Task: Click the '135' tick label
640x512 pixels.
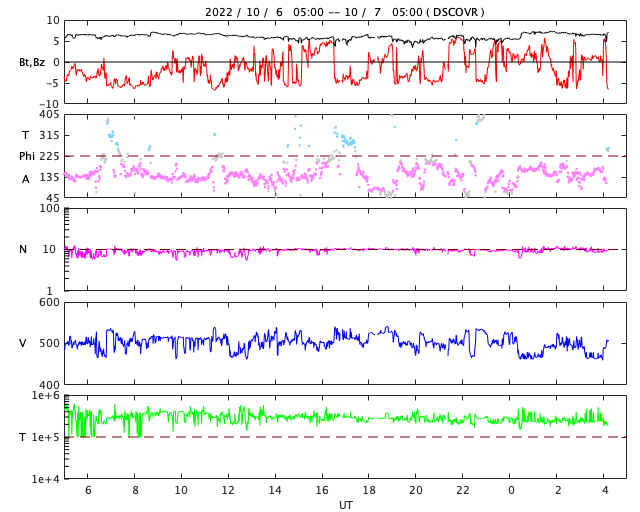Action: tap(49, 177)
